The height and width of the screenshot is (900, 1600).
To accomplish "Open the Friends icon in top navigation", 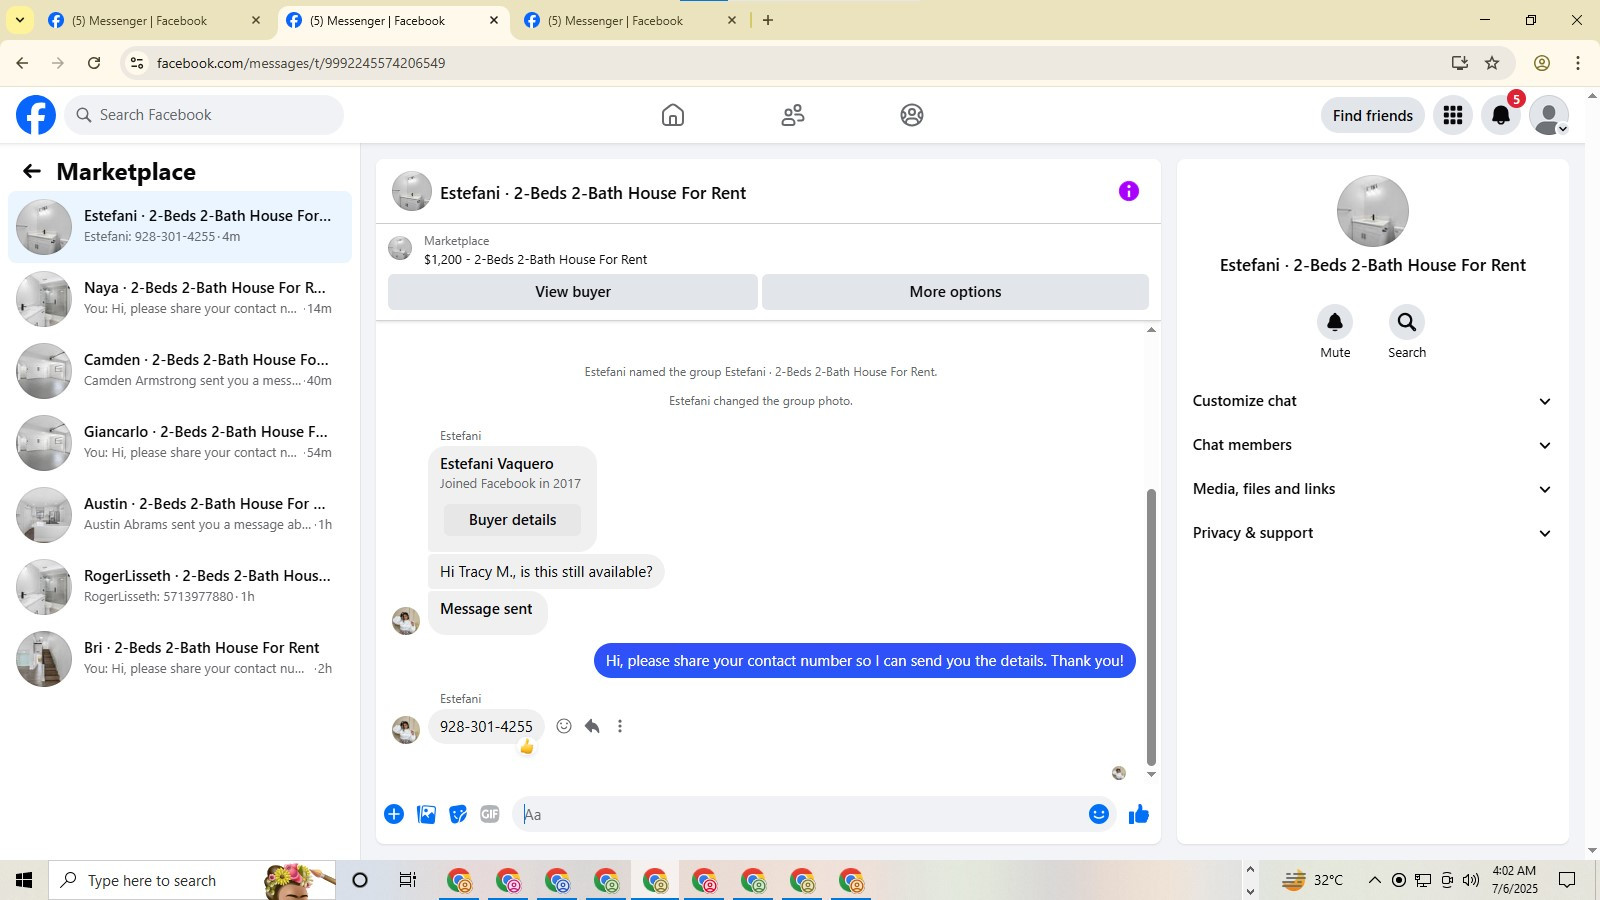I will pos(793,115).
